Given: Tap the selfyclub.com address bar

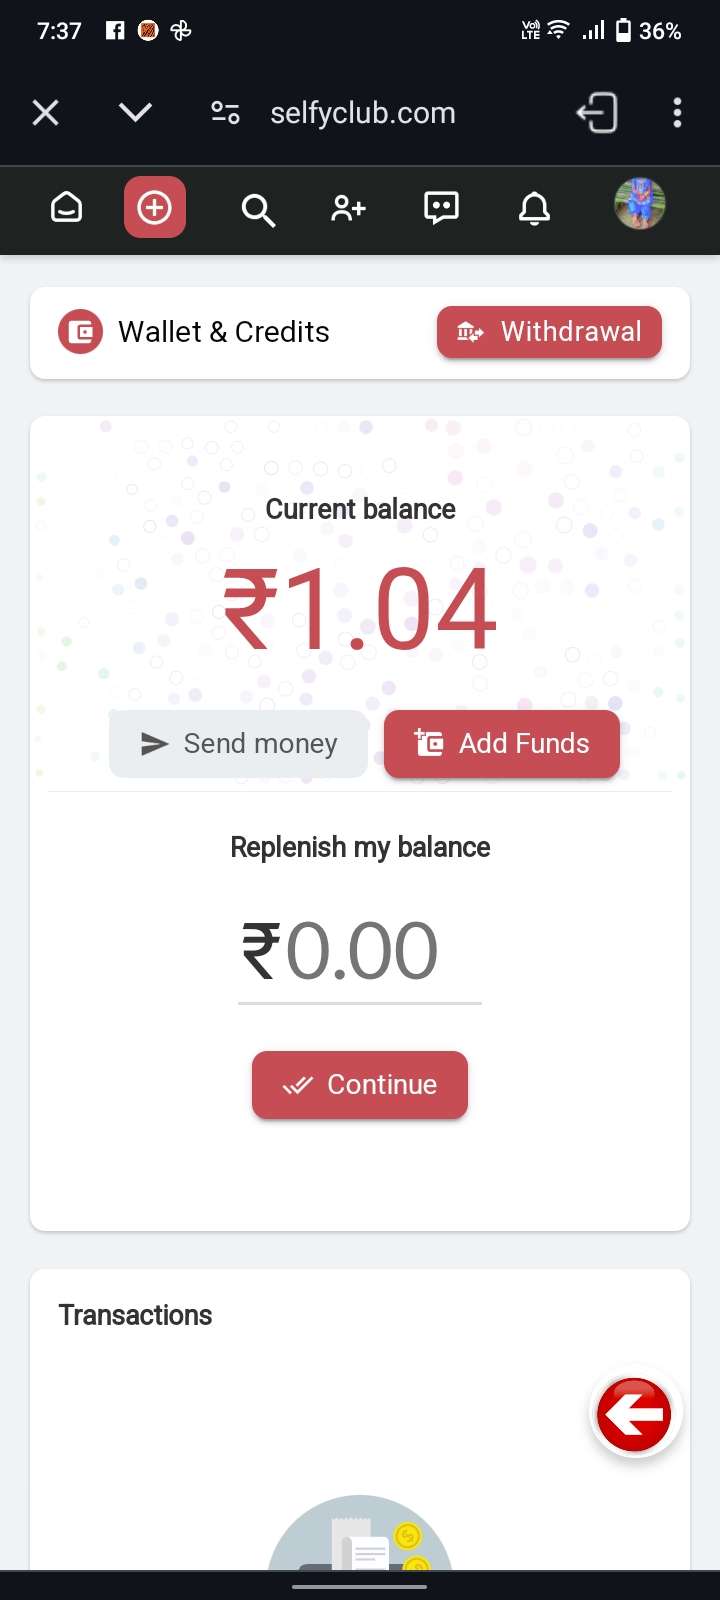Looking at the screenshot, I should [x=363, y=113].
